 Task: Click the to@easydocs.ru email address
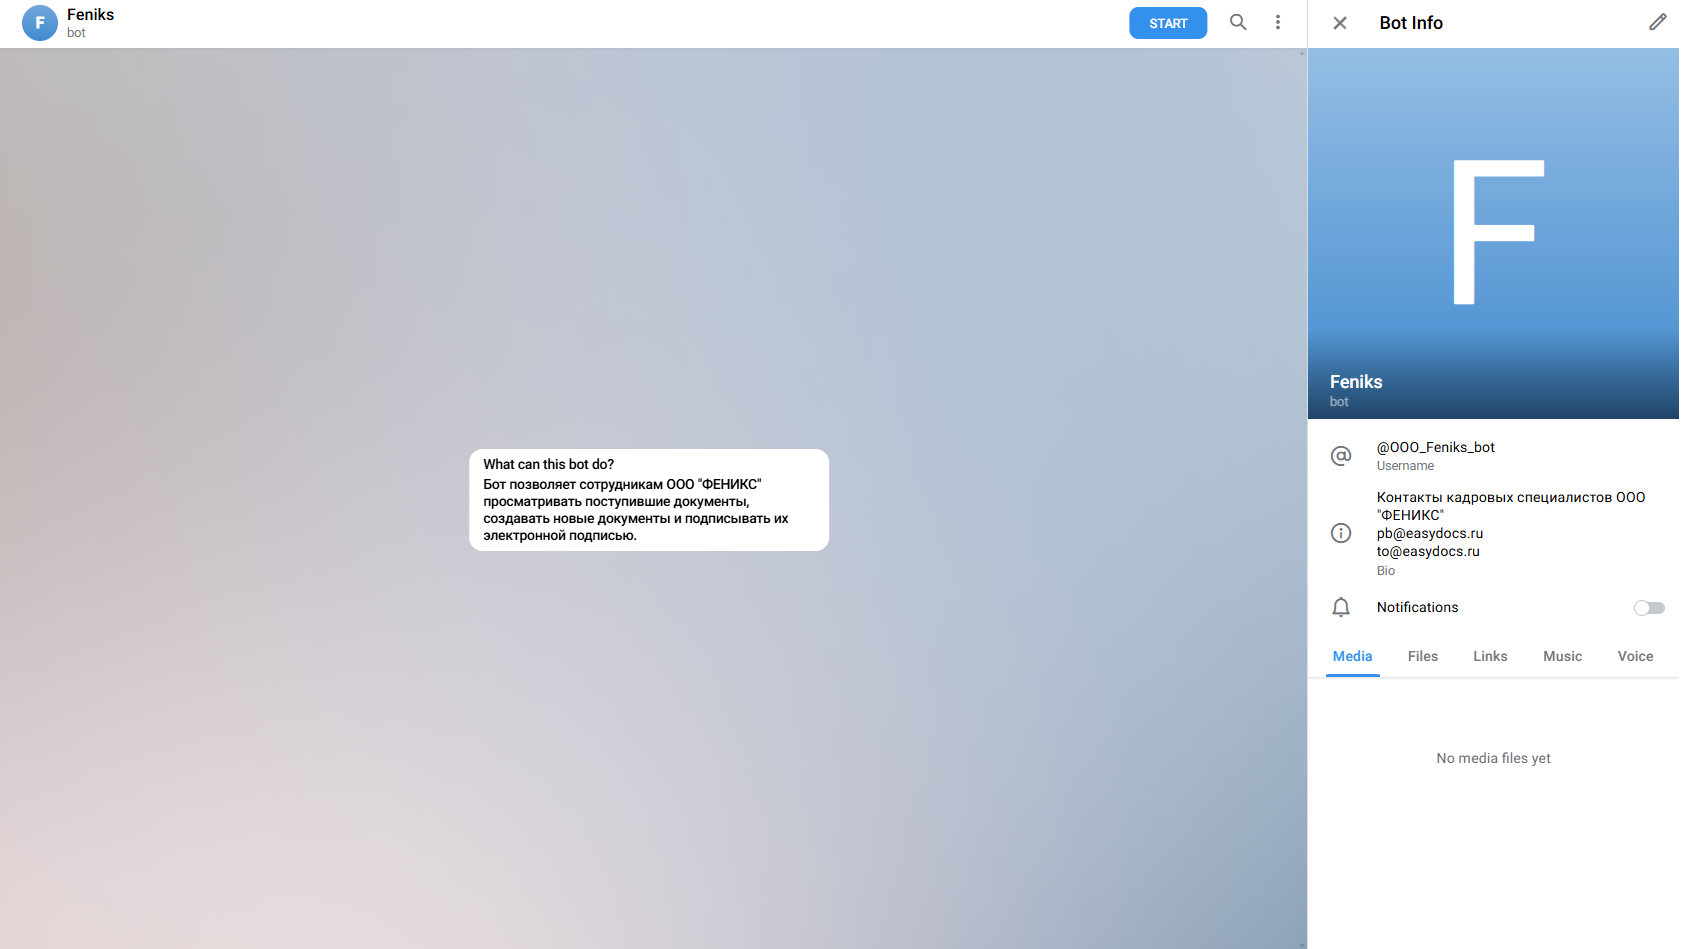(1428, 551)
